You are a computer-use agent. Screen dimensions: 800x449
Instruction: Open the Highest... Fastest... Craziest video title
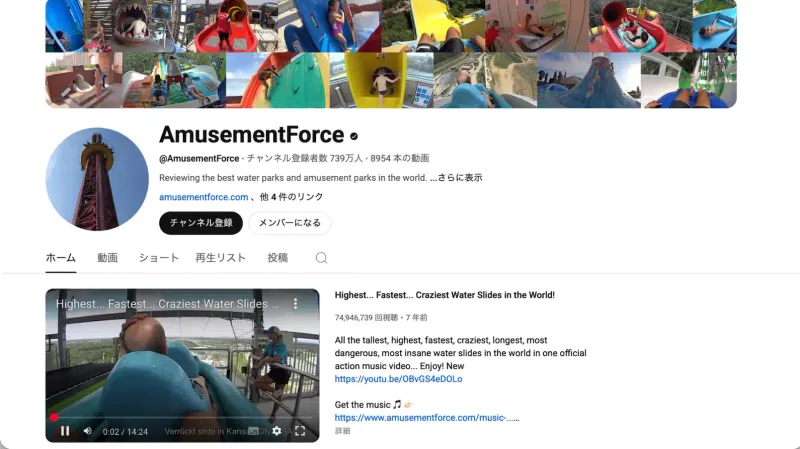tap(444, 295)
